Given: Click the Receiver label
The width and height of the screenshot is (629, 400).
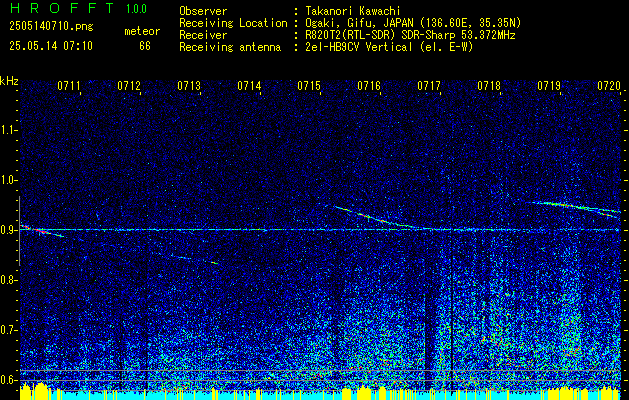Looking at the screenshot, I should click(203, 35).
